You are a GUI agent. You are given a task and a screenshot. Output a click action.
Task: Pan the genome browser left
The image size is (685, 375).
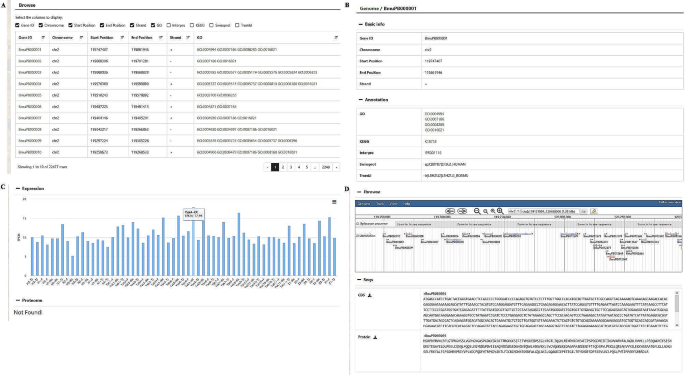pyautogui.click(x=450, y=211)
